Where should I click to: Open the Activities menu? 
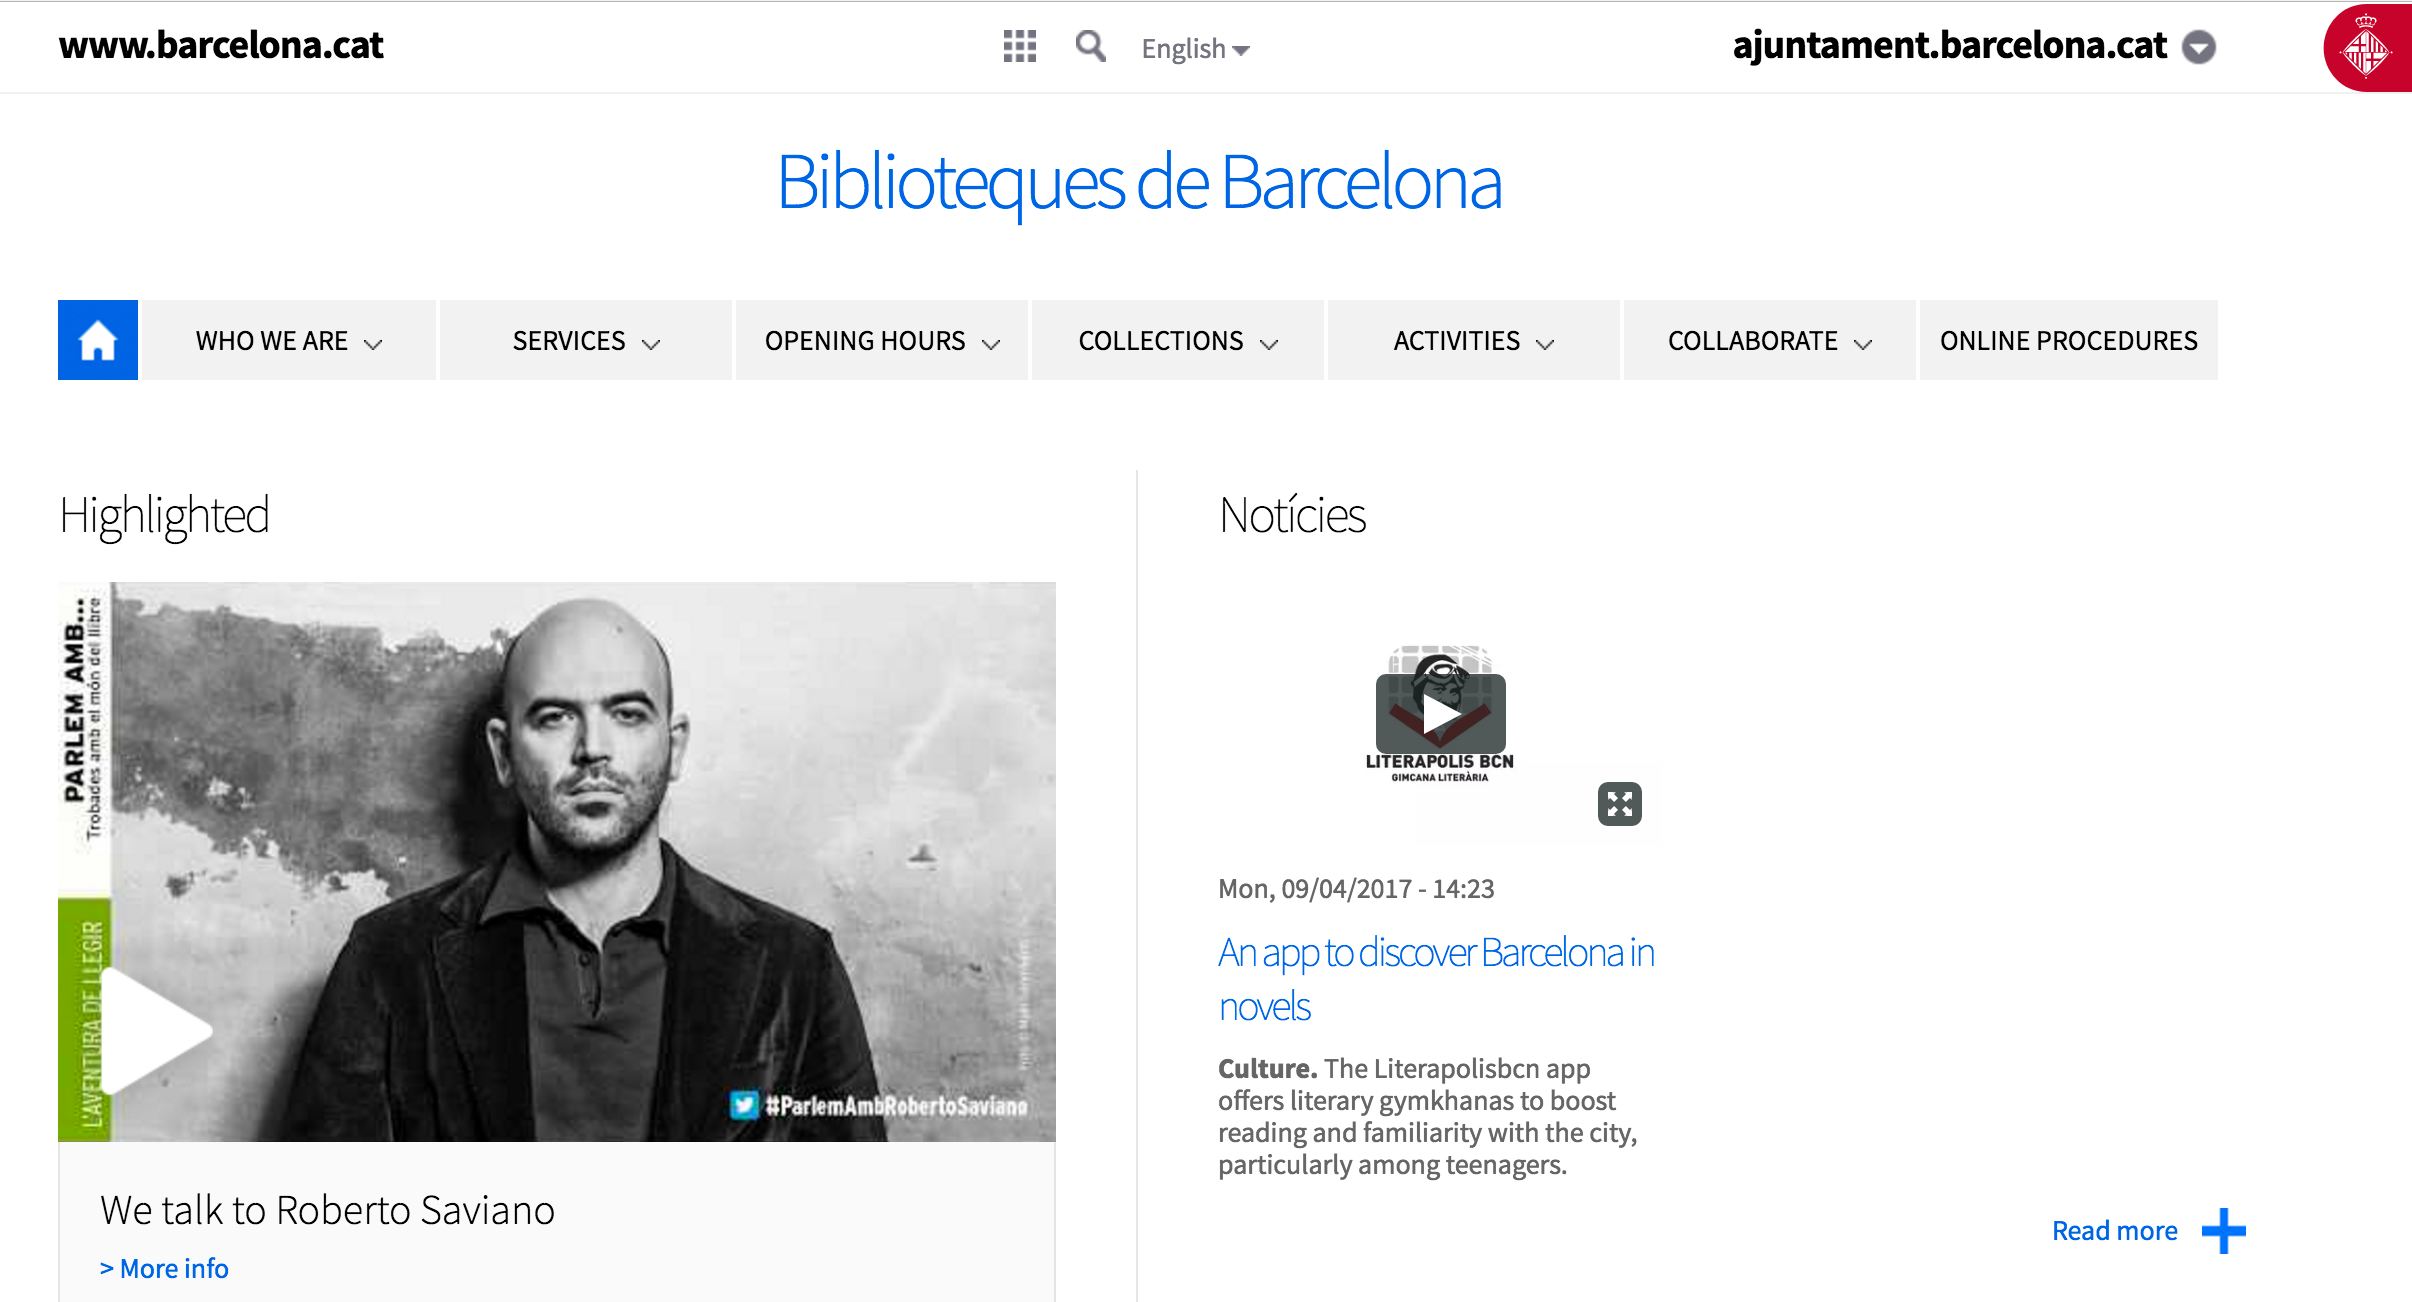tap(1474, 340)
